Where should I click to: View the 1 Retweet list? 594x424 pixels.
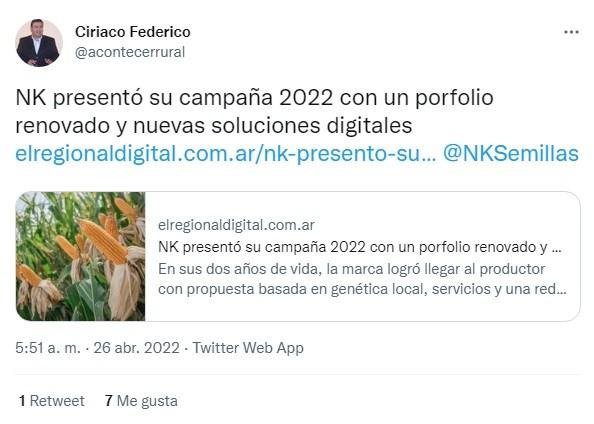pos(52,401)
